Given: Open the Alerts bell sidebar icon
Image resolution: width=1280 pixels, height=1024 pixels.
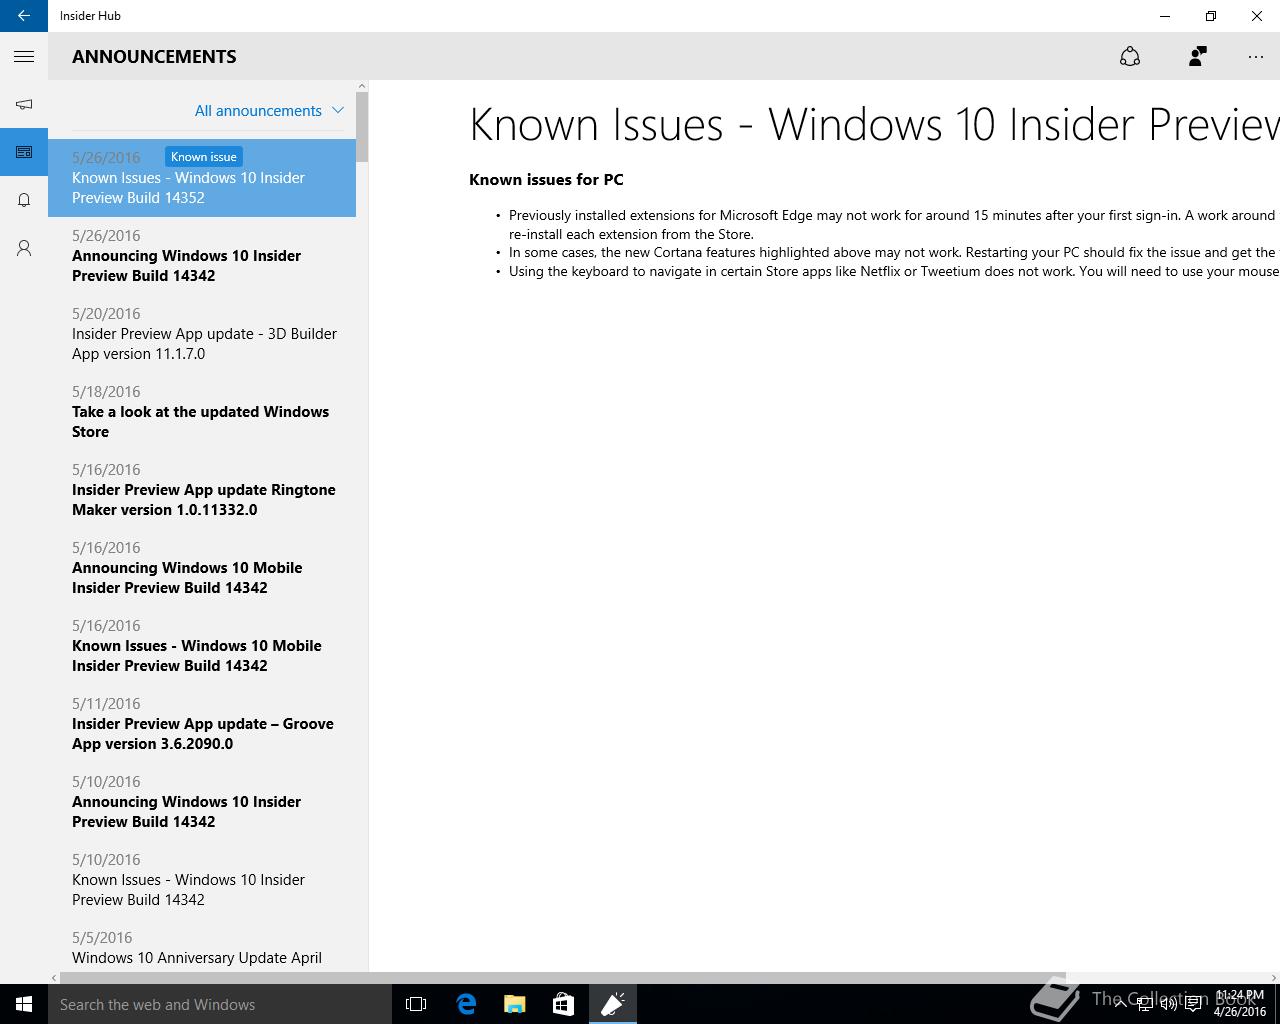Looking at the screenshot, I should point(24,200).
